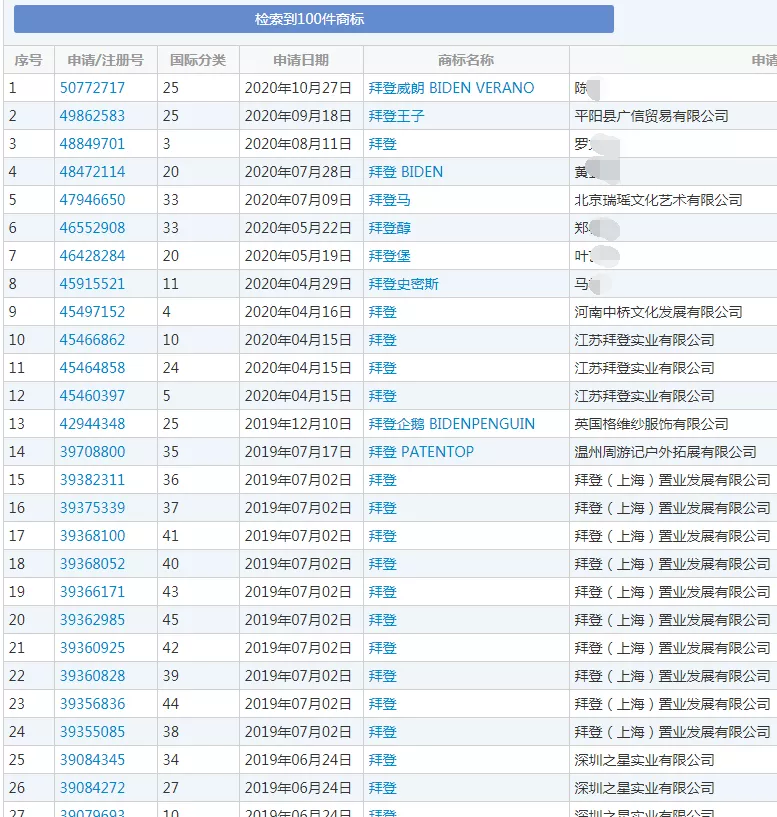Open registration number 39360925
777x817 pixels.
pos(92,648)
